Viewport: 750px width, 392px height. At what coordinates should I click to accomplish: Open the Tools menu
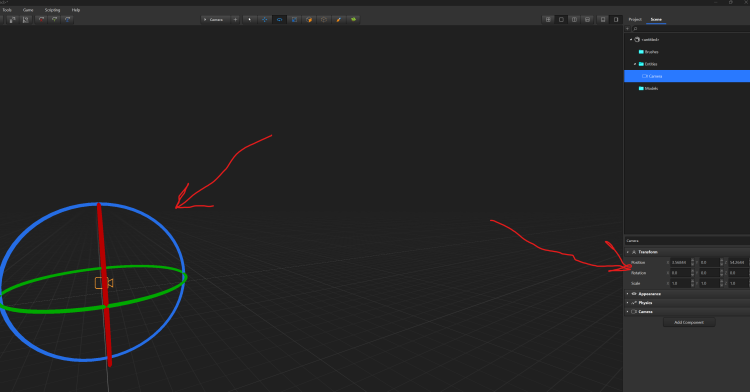(7, 10)
